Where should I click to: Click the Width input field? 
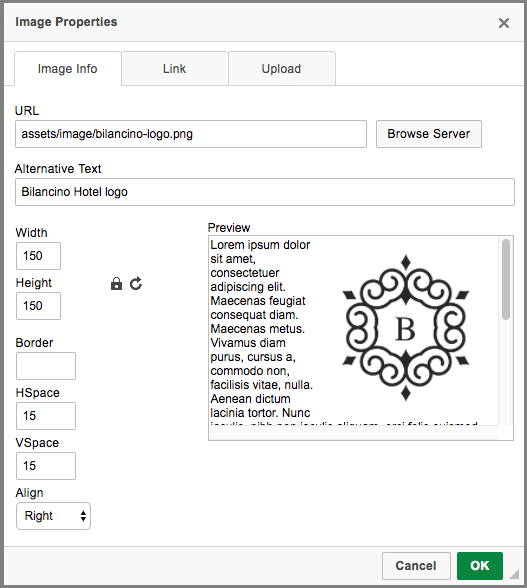click(x=38, y=256)
